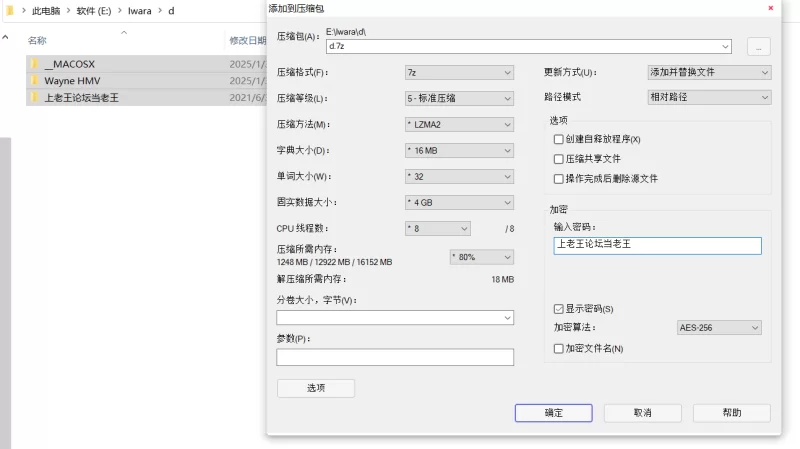Toggle 压缩共享文件 checkbox
The image size is (800, 449).
558,159
